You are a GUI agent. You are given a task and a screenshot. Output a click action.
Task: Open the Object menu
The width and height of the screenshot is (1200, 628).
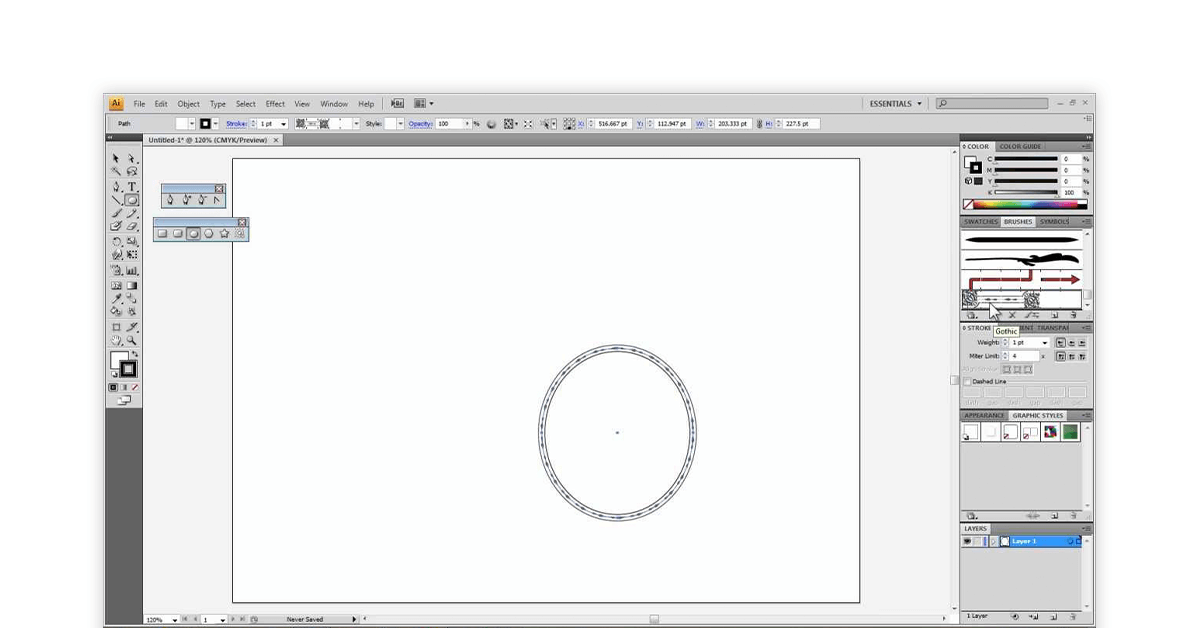pos(189,104)
